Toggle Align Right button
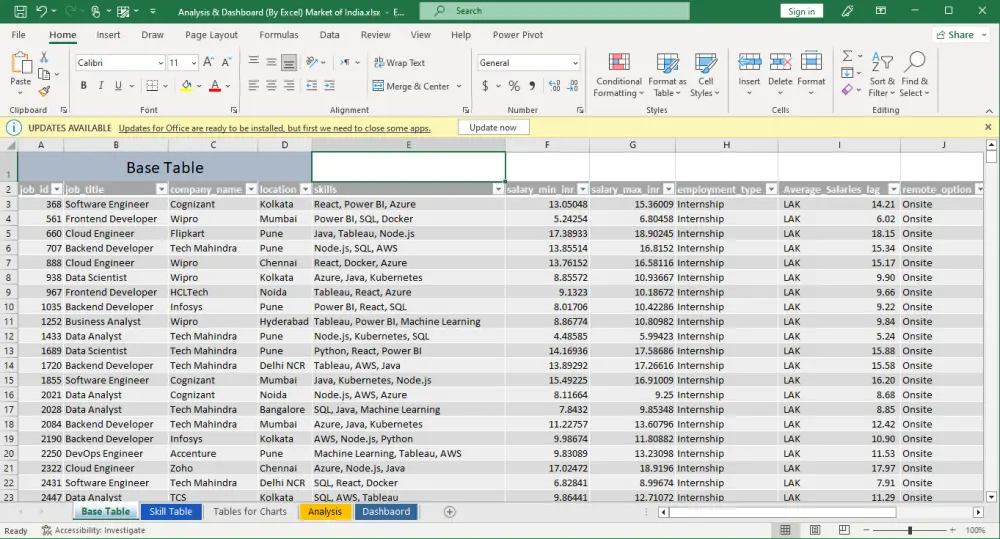Image resolution: width=1000 pixels, height=539 pixels. click(x=289, y=85)
